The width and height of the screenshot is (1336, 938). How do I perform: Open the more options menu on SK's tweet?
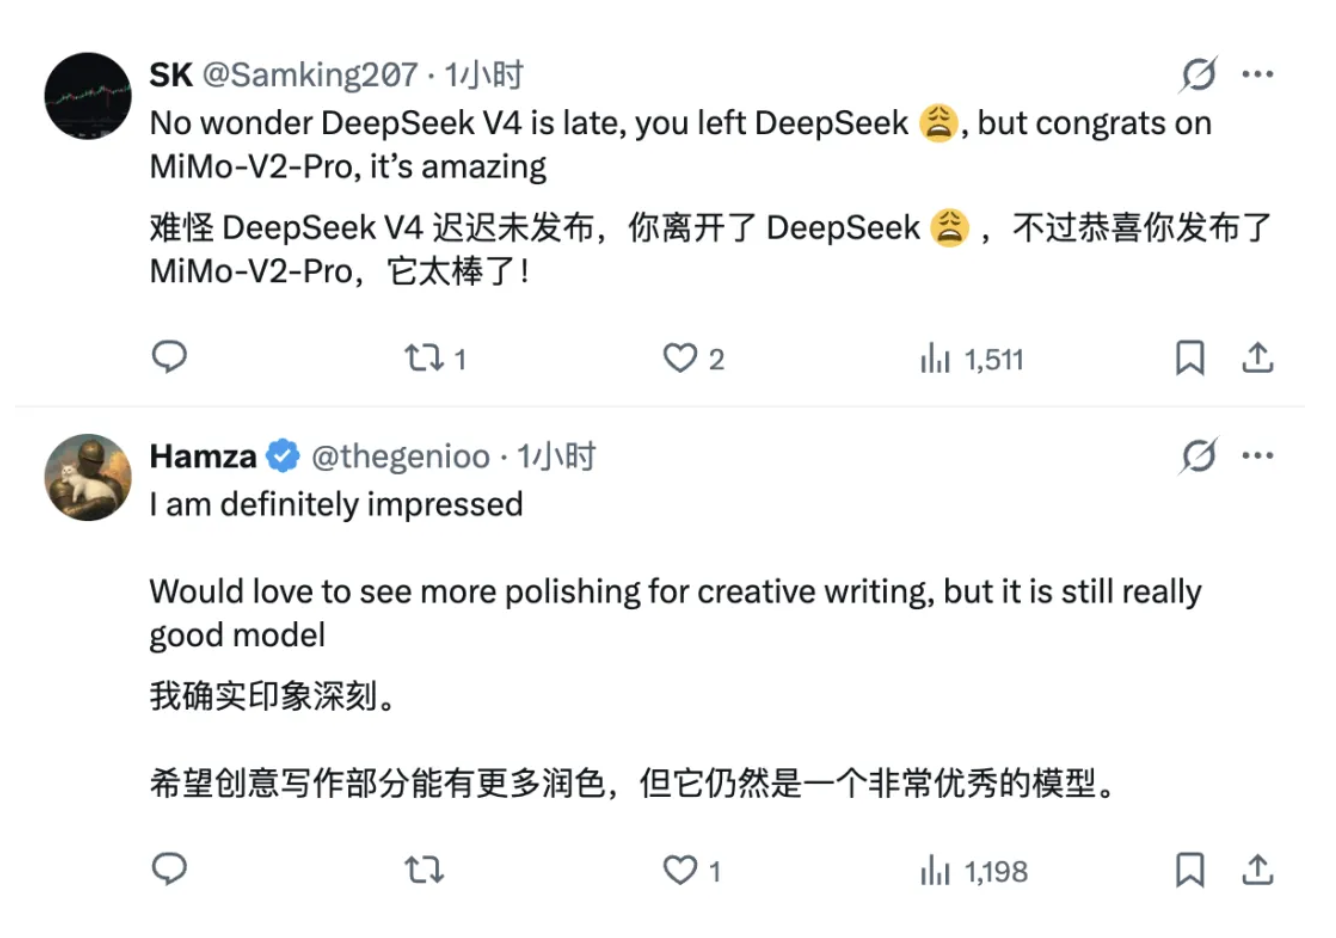[1260, 73]
